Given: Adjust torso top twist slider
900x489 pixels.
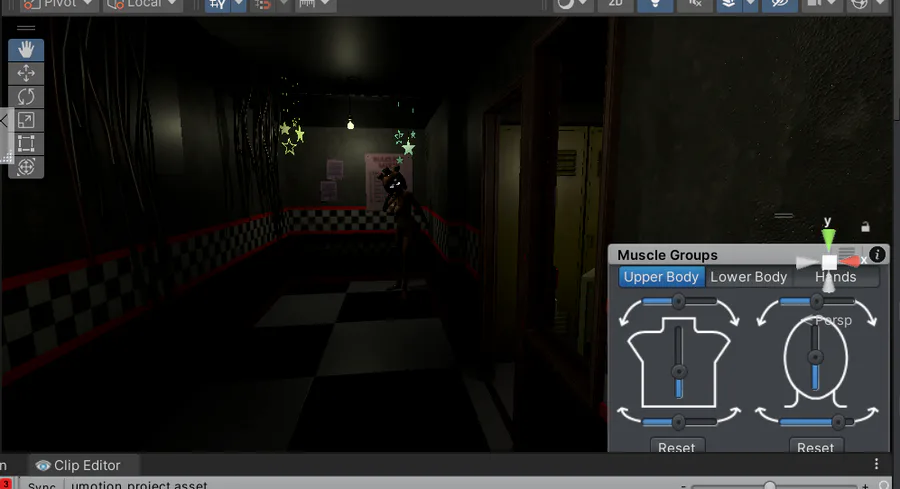Looking at the screenshot, I should 679,301.
